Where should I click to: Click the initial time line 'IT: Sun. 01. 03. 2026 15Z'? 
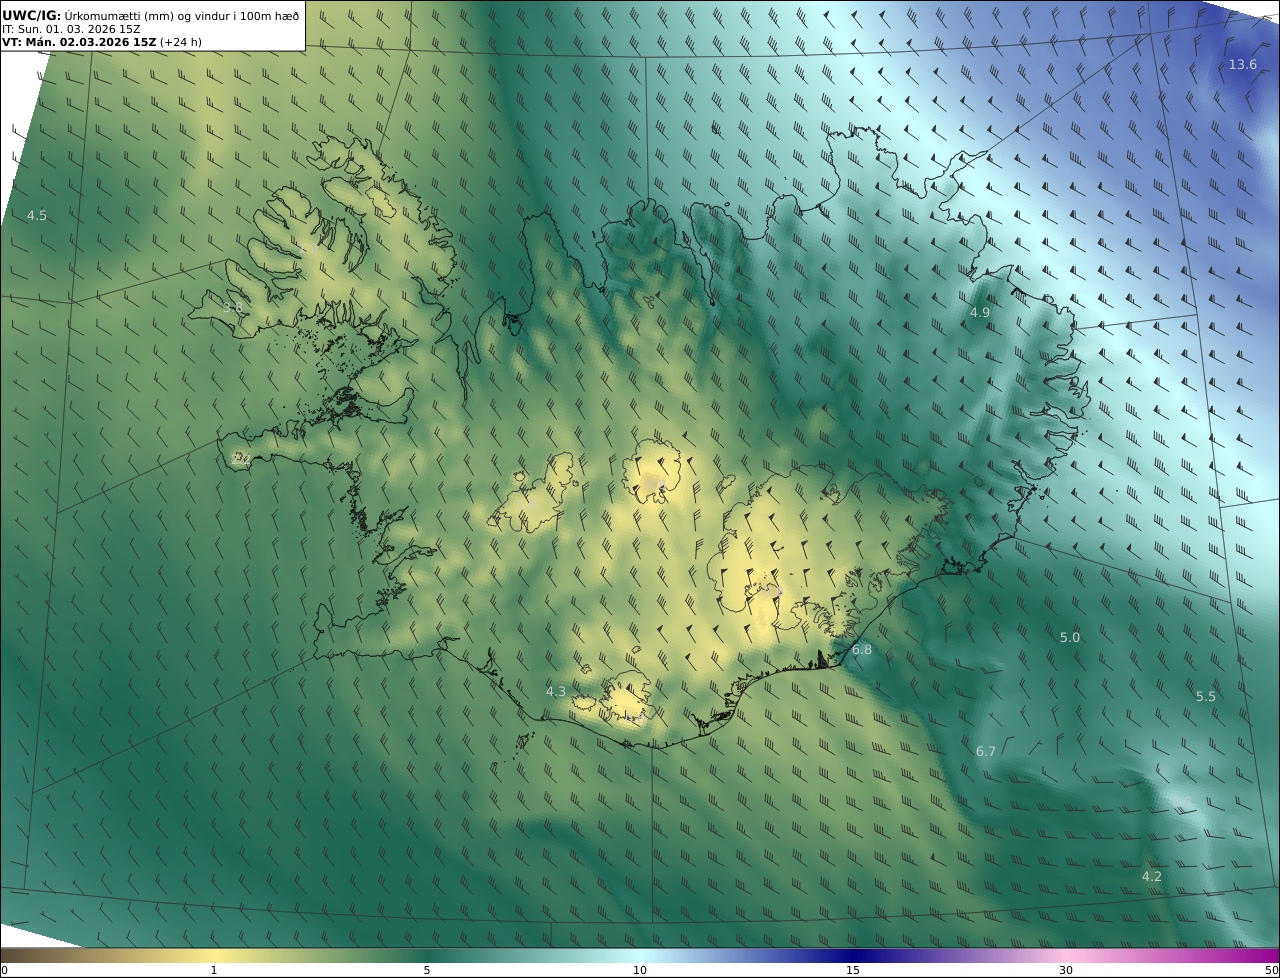[71, 29]
